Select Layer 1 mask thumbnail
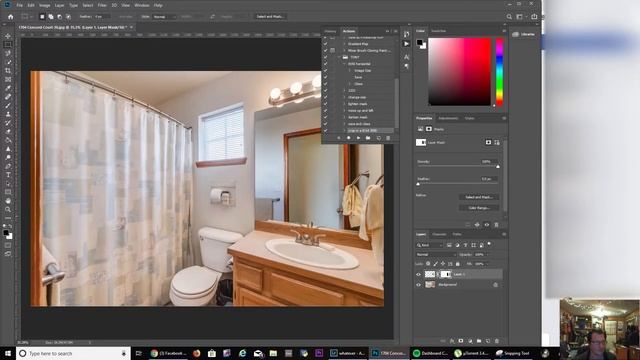Image resolution: width=640 pixels, height=360 pixels. (445, 274)
